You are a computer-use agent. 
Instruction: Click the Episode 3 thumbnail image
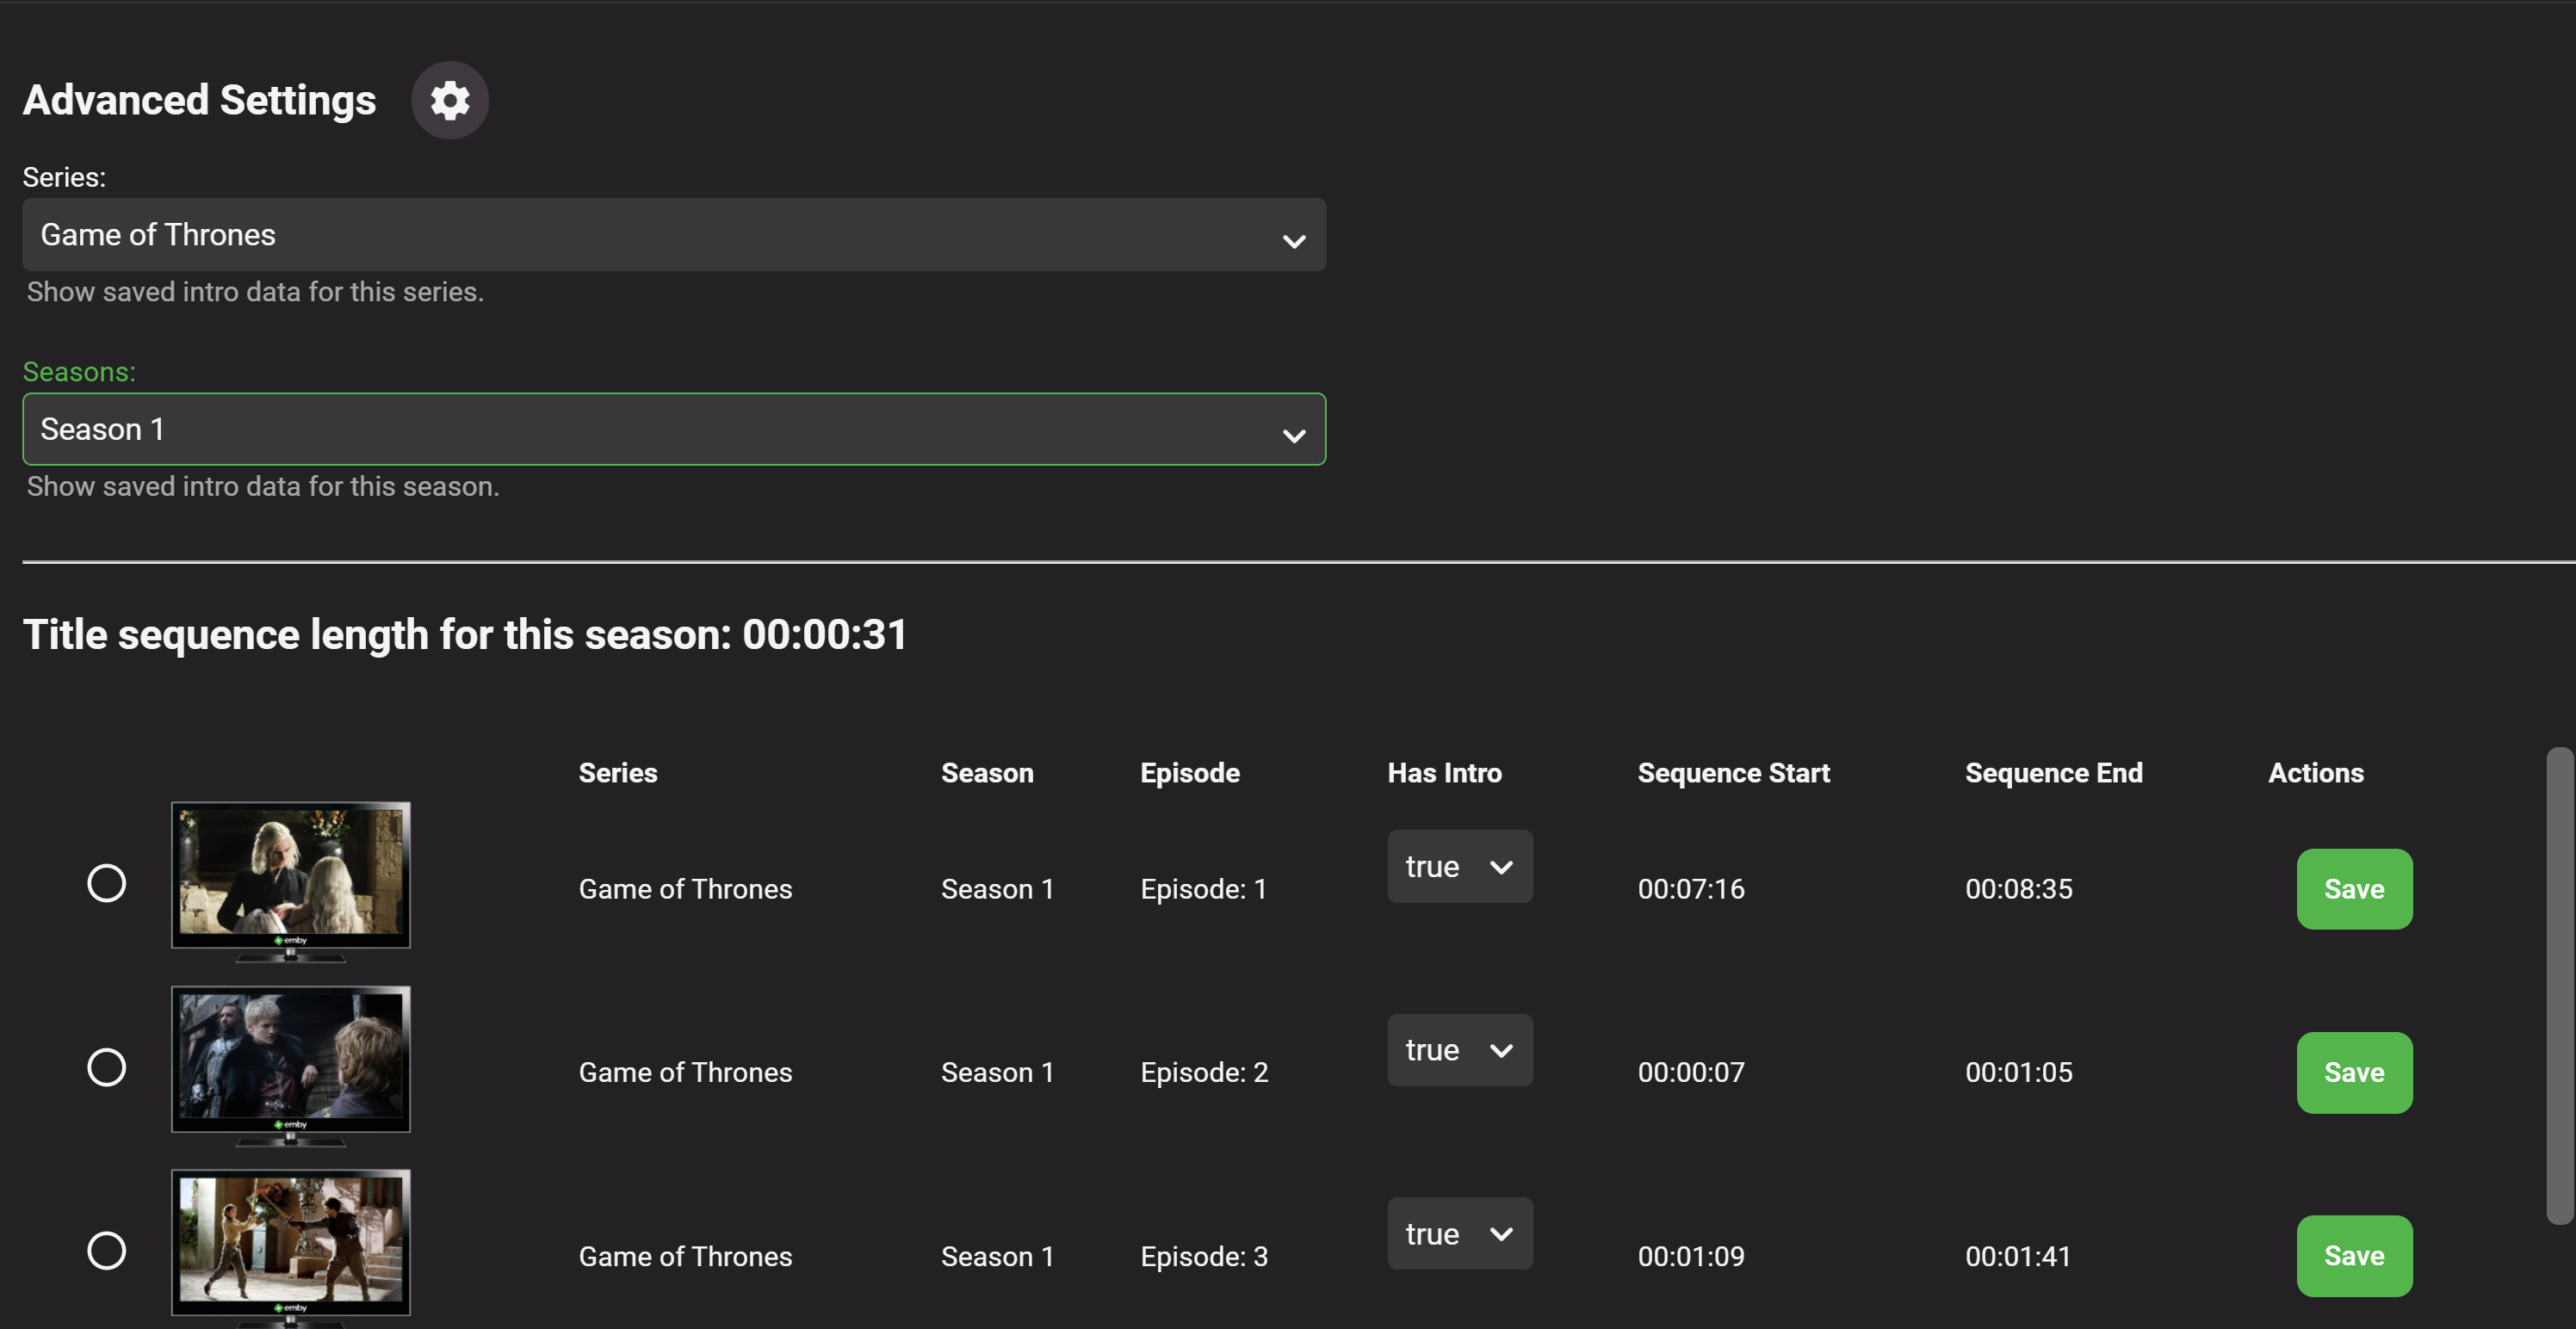tap(290, 1242)
